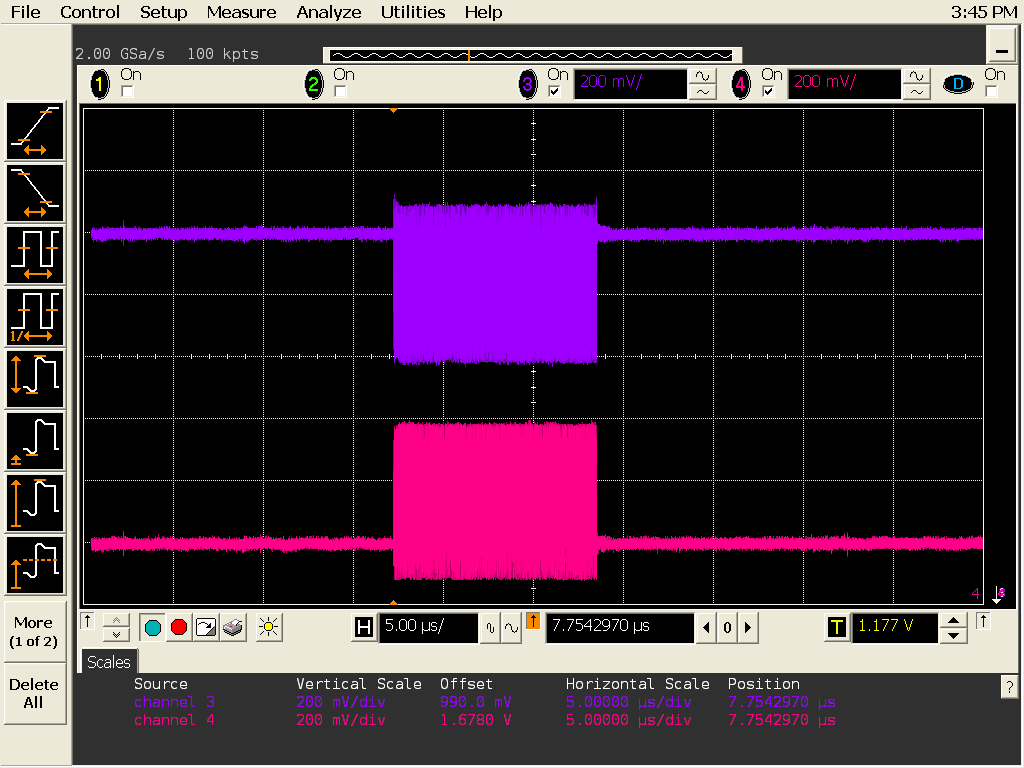The height and width of the screenshot is (768, 1024).
Task: Click the channel 3 purple number button
Action: pos(528,84)
